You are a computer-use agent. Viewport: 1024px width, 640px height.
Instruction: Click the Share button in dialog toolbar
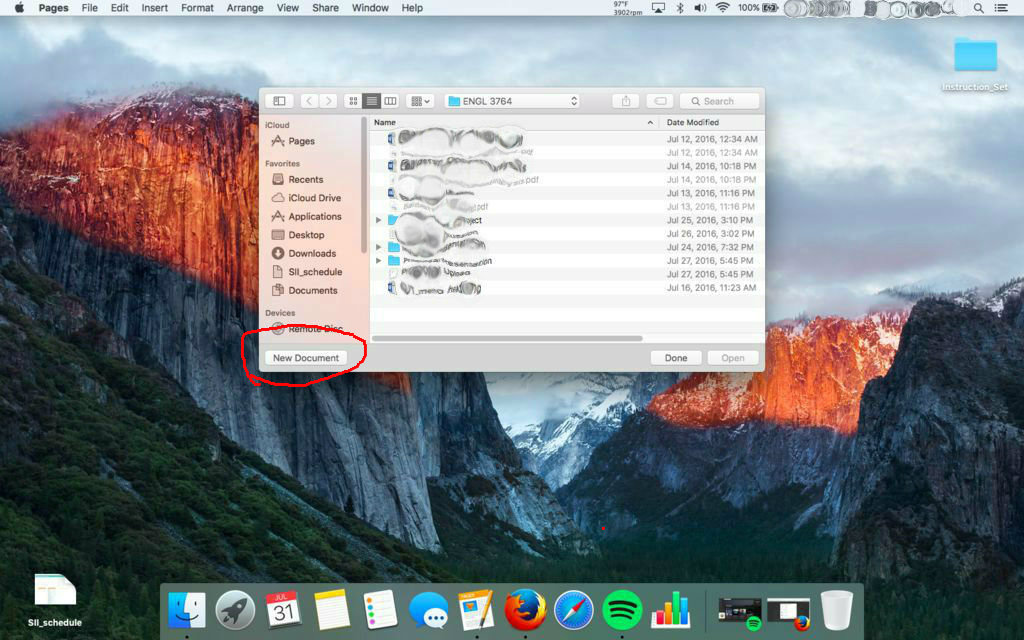click(x=626, y=101)
